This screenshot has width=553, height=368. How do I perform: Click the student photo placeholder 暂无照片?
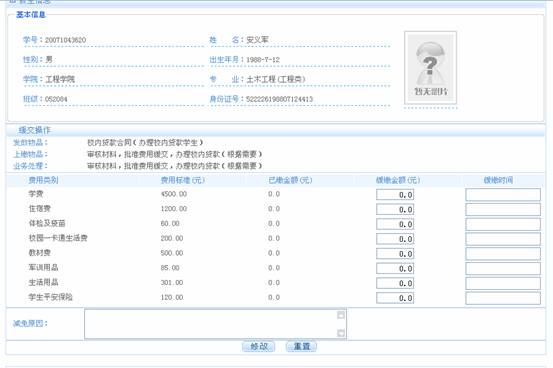pos(430,68)
